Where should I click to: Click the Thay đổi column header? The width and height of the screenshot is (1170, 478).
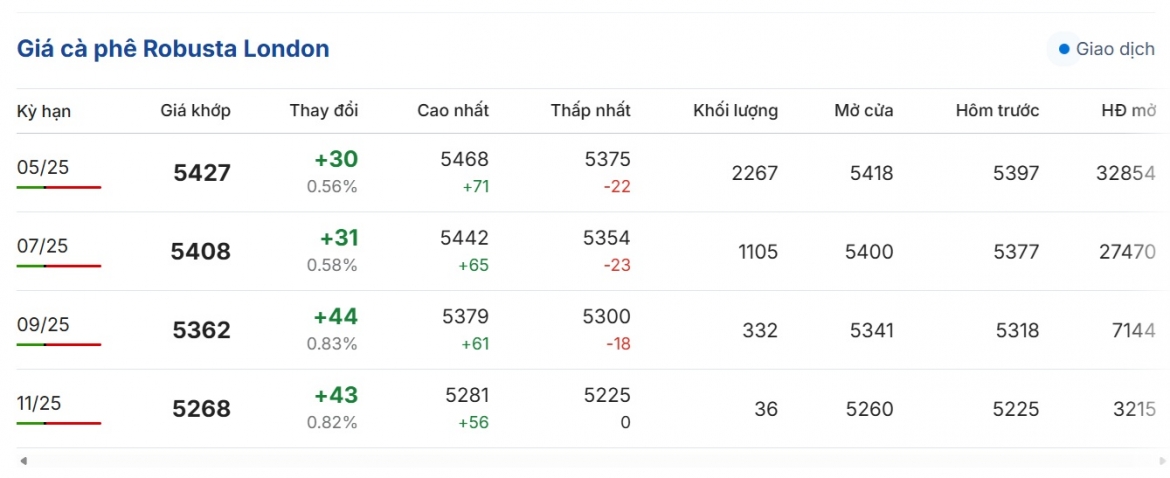click(x=324, y=111)
